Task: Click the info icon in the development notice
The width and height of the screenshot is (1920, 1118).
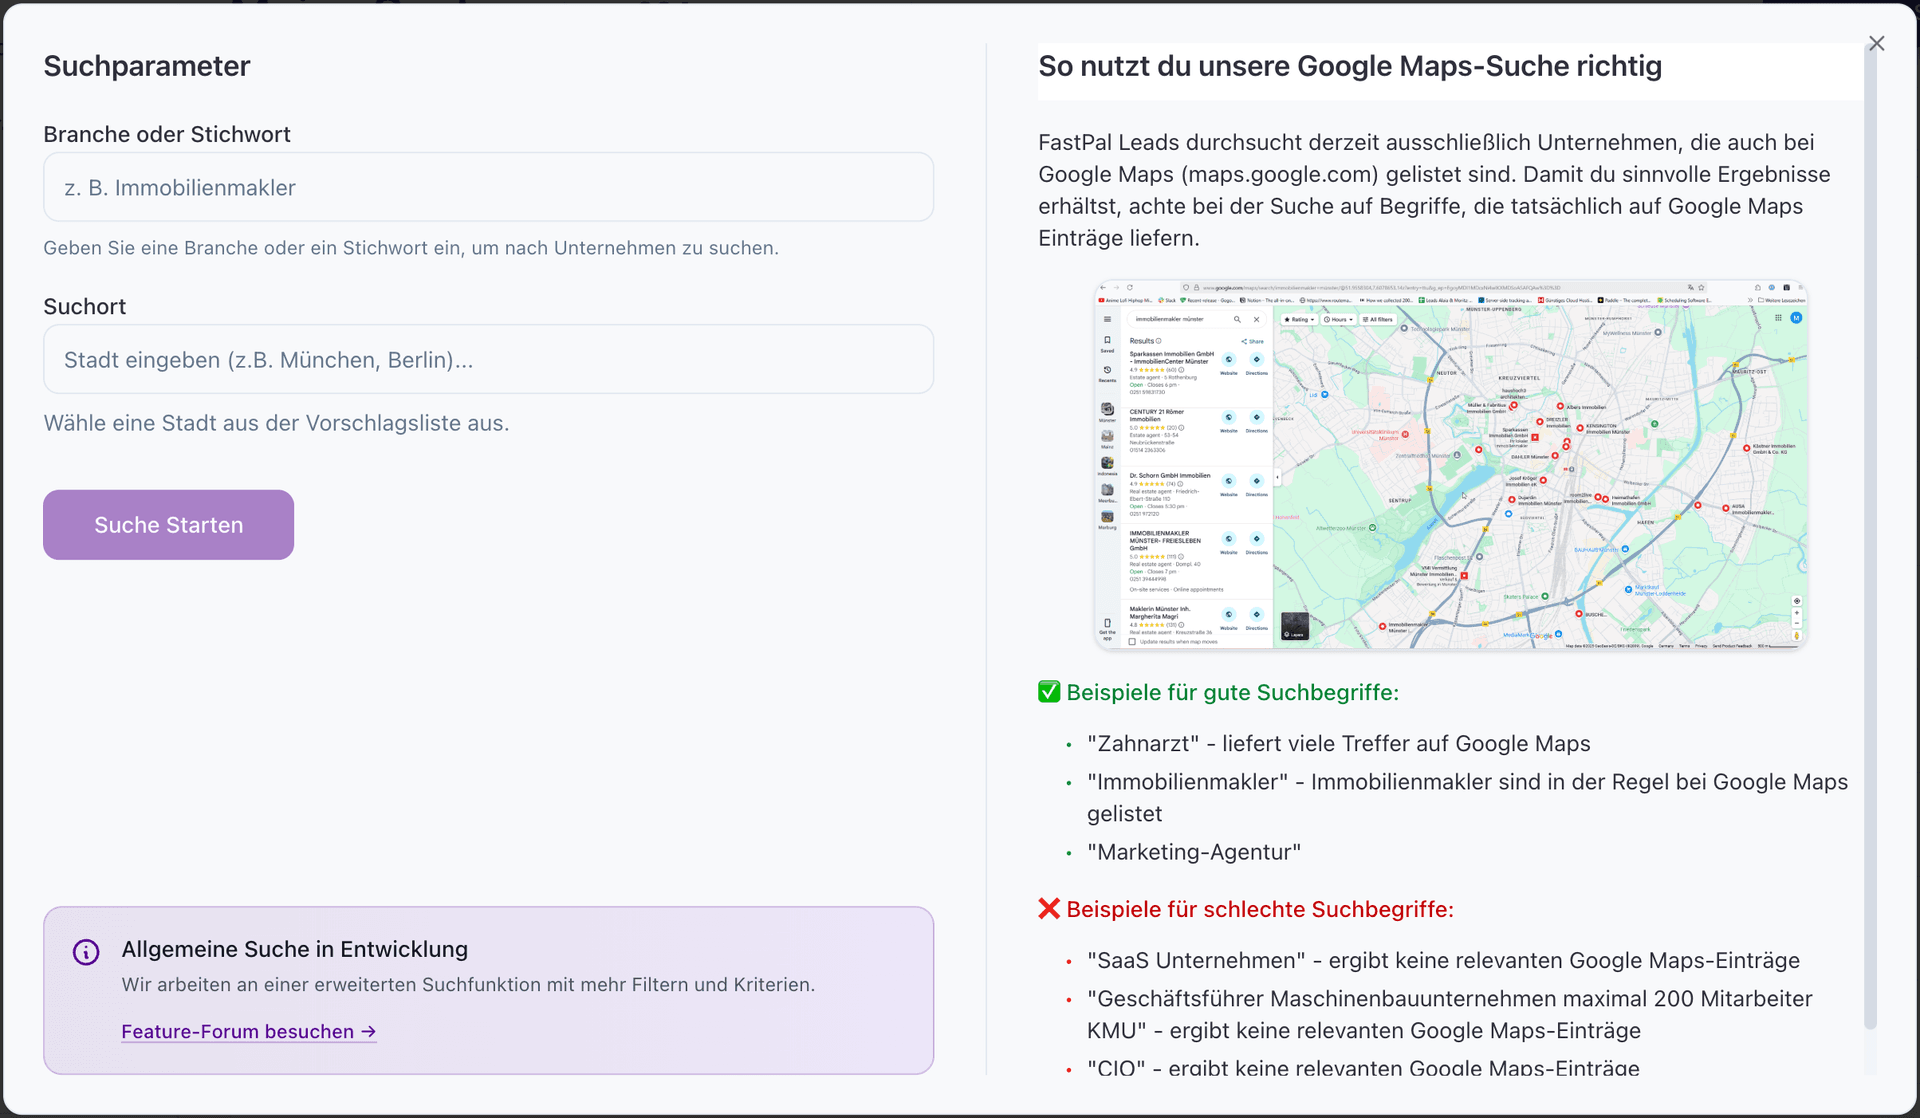Action: coord(86,952)
